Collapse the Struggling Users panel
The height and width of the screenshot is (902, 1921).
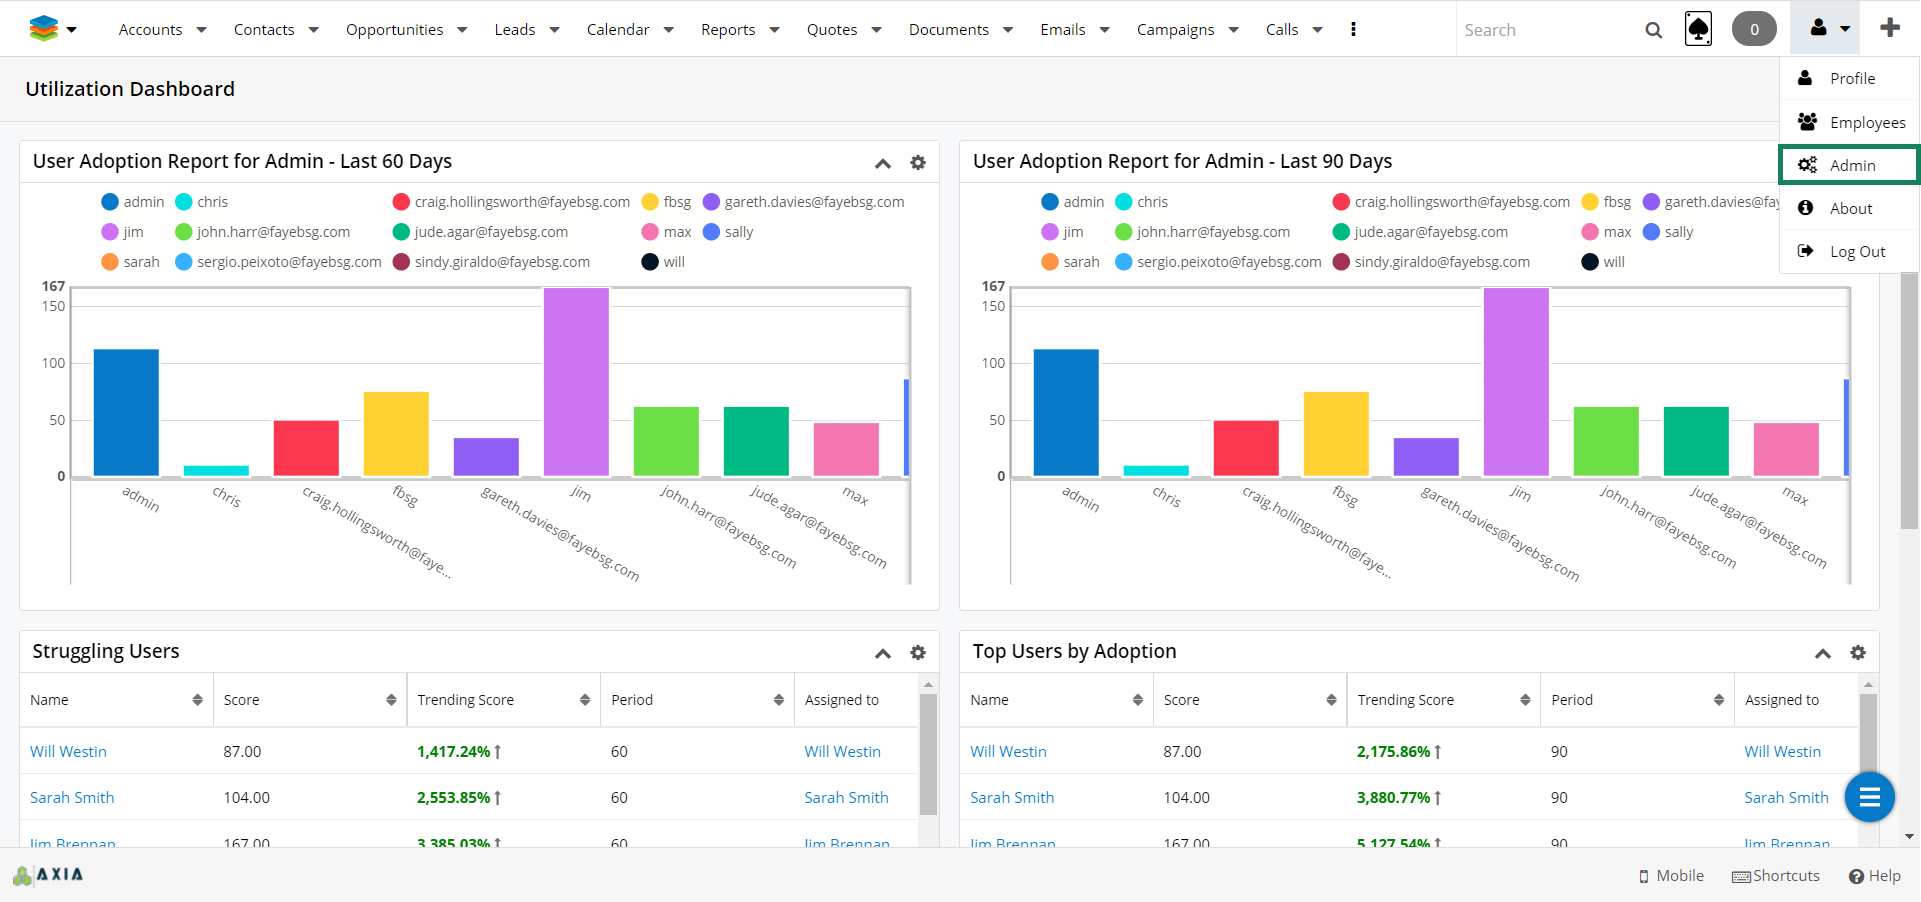tap(882, 653)
